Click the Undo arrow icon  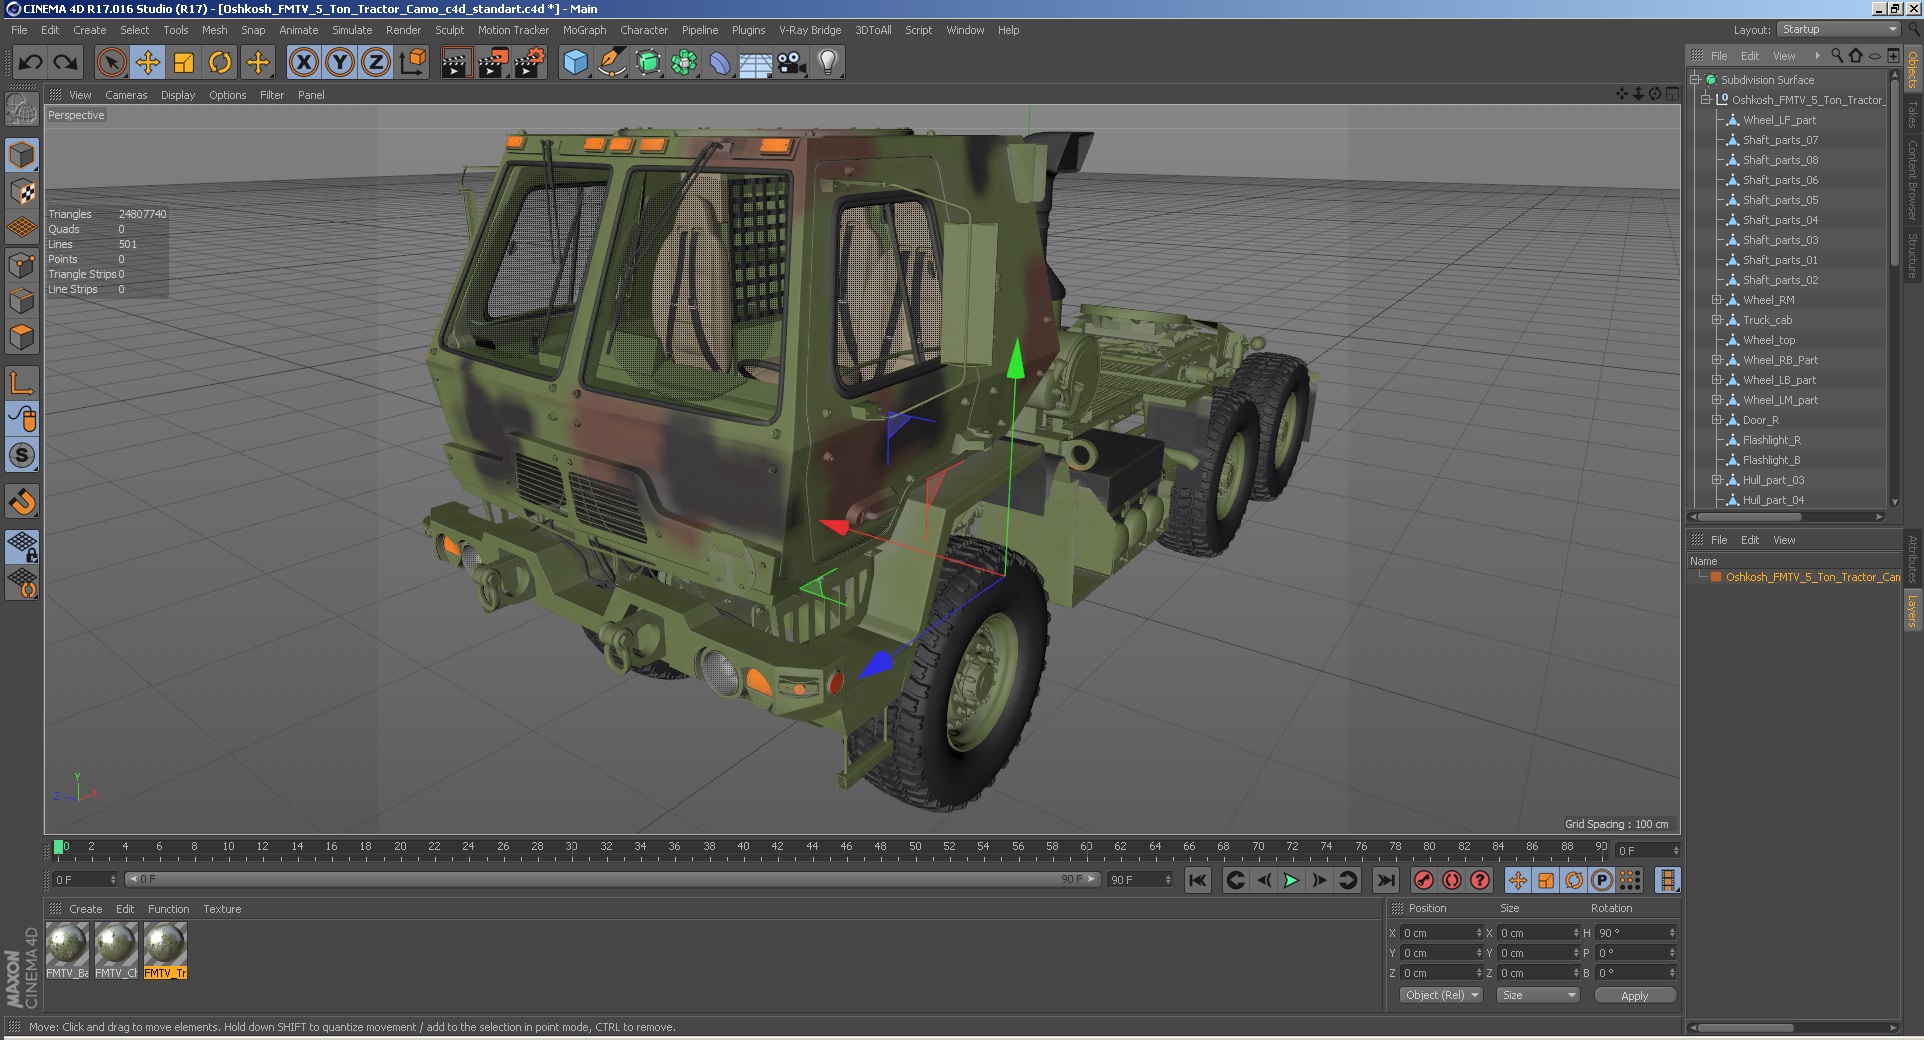[x=31, y=63]
